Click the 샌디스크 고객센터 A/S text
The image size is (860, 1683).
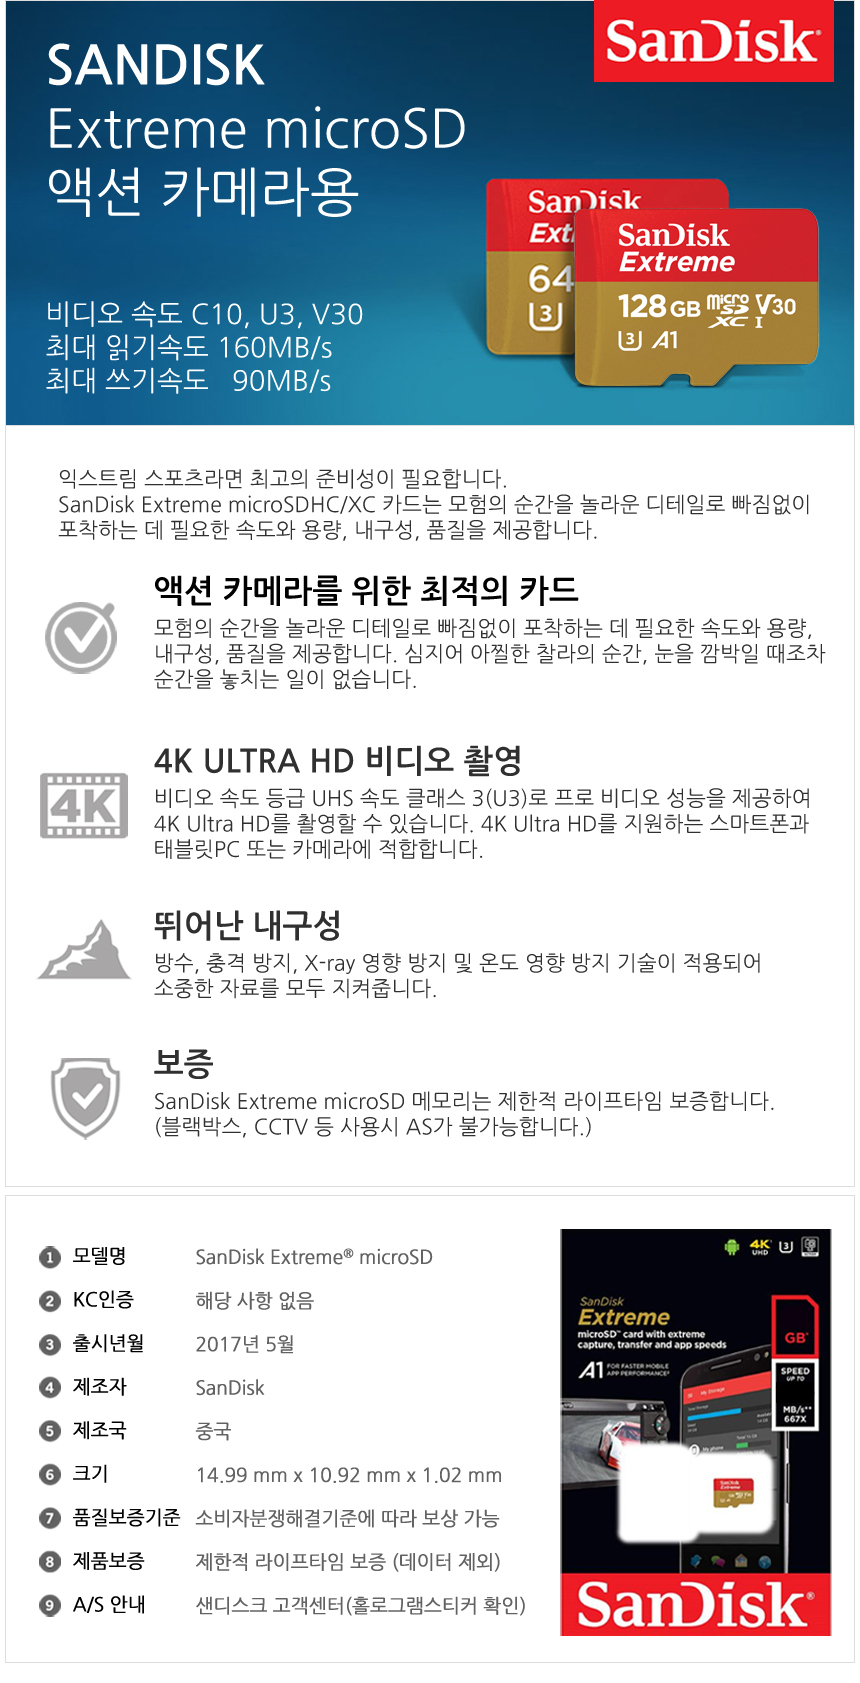click(360, 1605)
